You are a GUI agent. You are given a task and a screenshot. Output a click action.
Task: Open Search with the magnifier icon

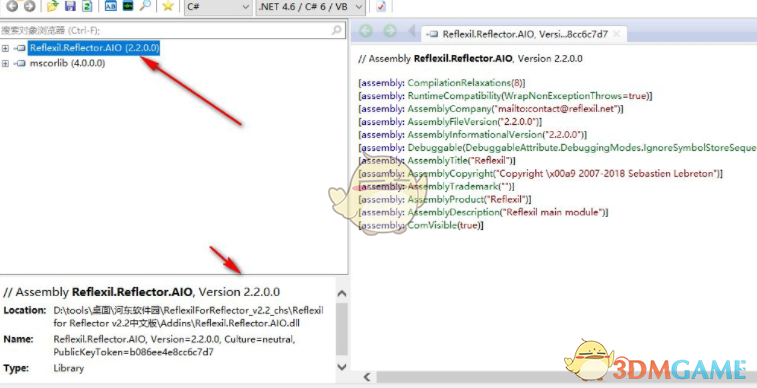coord(145,6)
